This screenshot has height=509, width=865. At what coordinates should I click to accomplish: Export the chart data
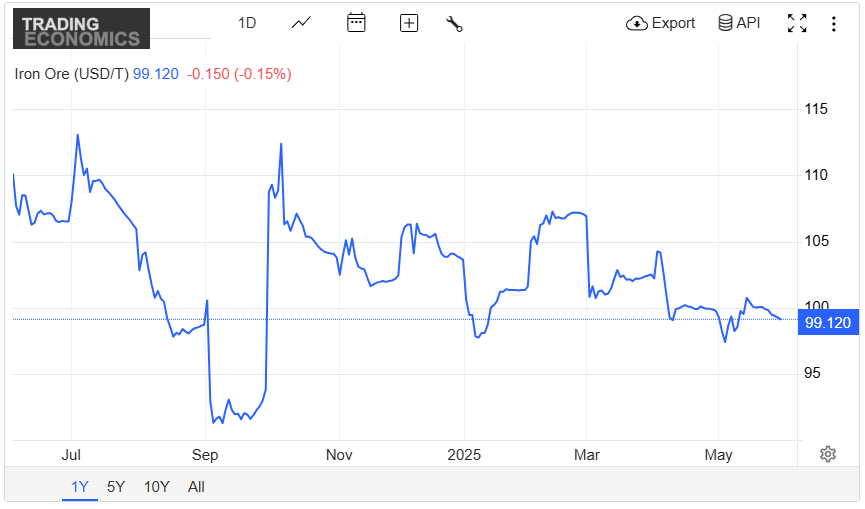coord(661,23)
